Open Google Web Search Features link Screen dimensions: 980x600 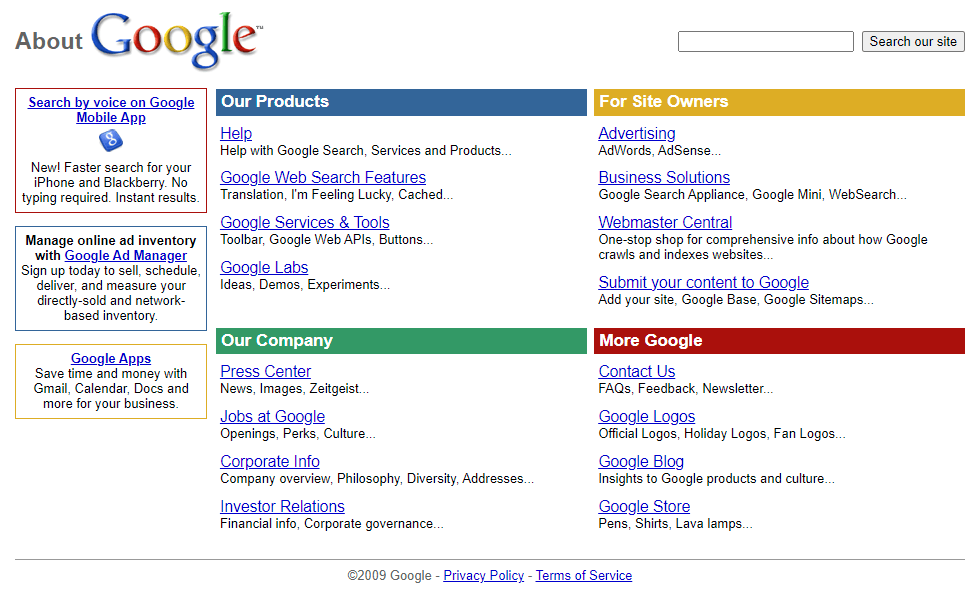tap(323, 178)
